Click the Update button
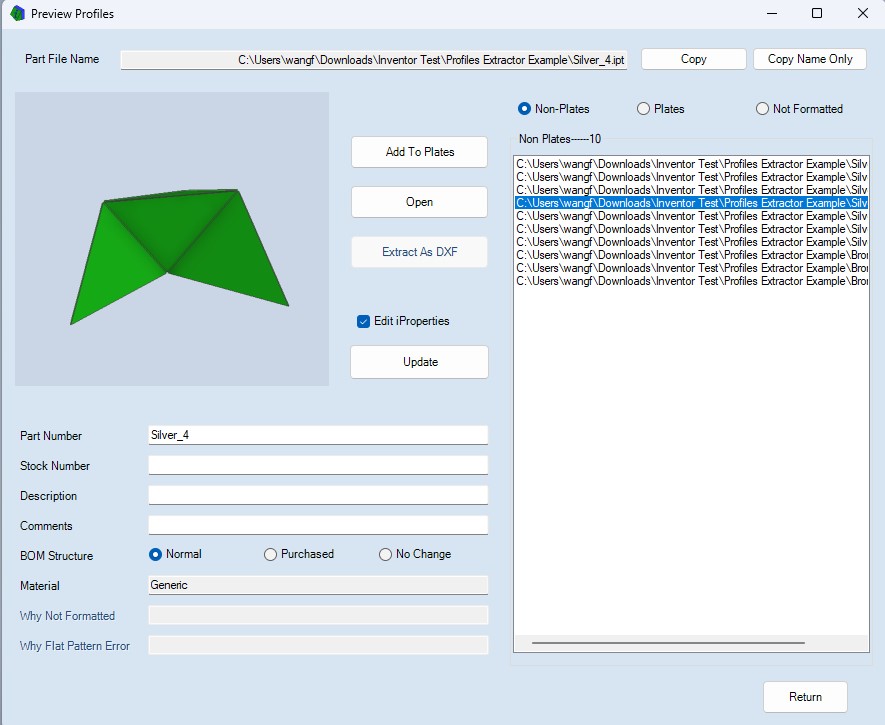 click(419, 362)
